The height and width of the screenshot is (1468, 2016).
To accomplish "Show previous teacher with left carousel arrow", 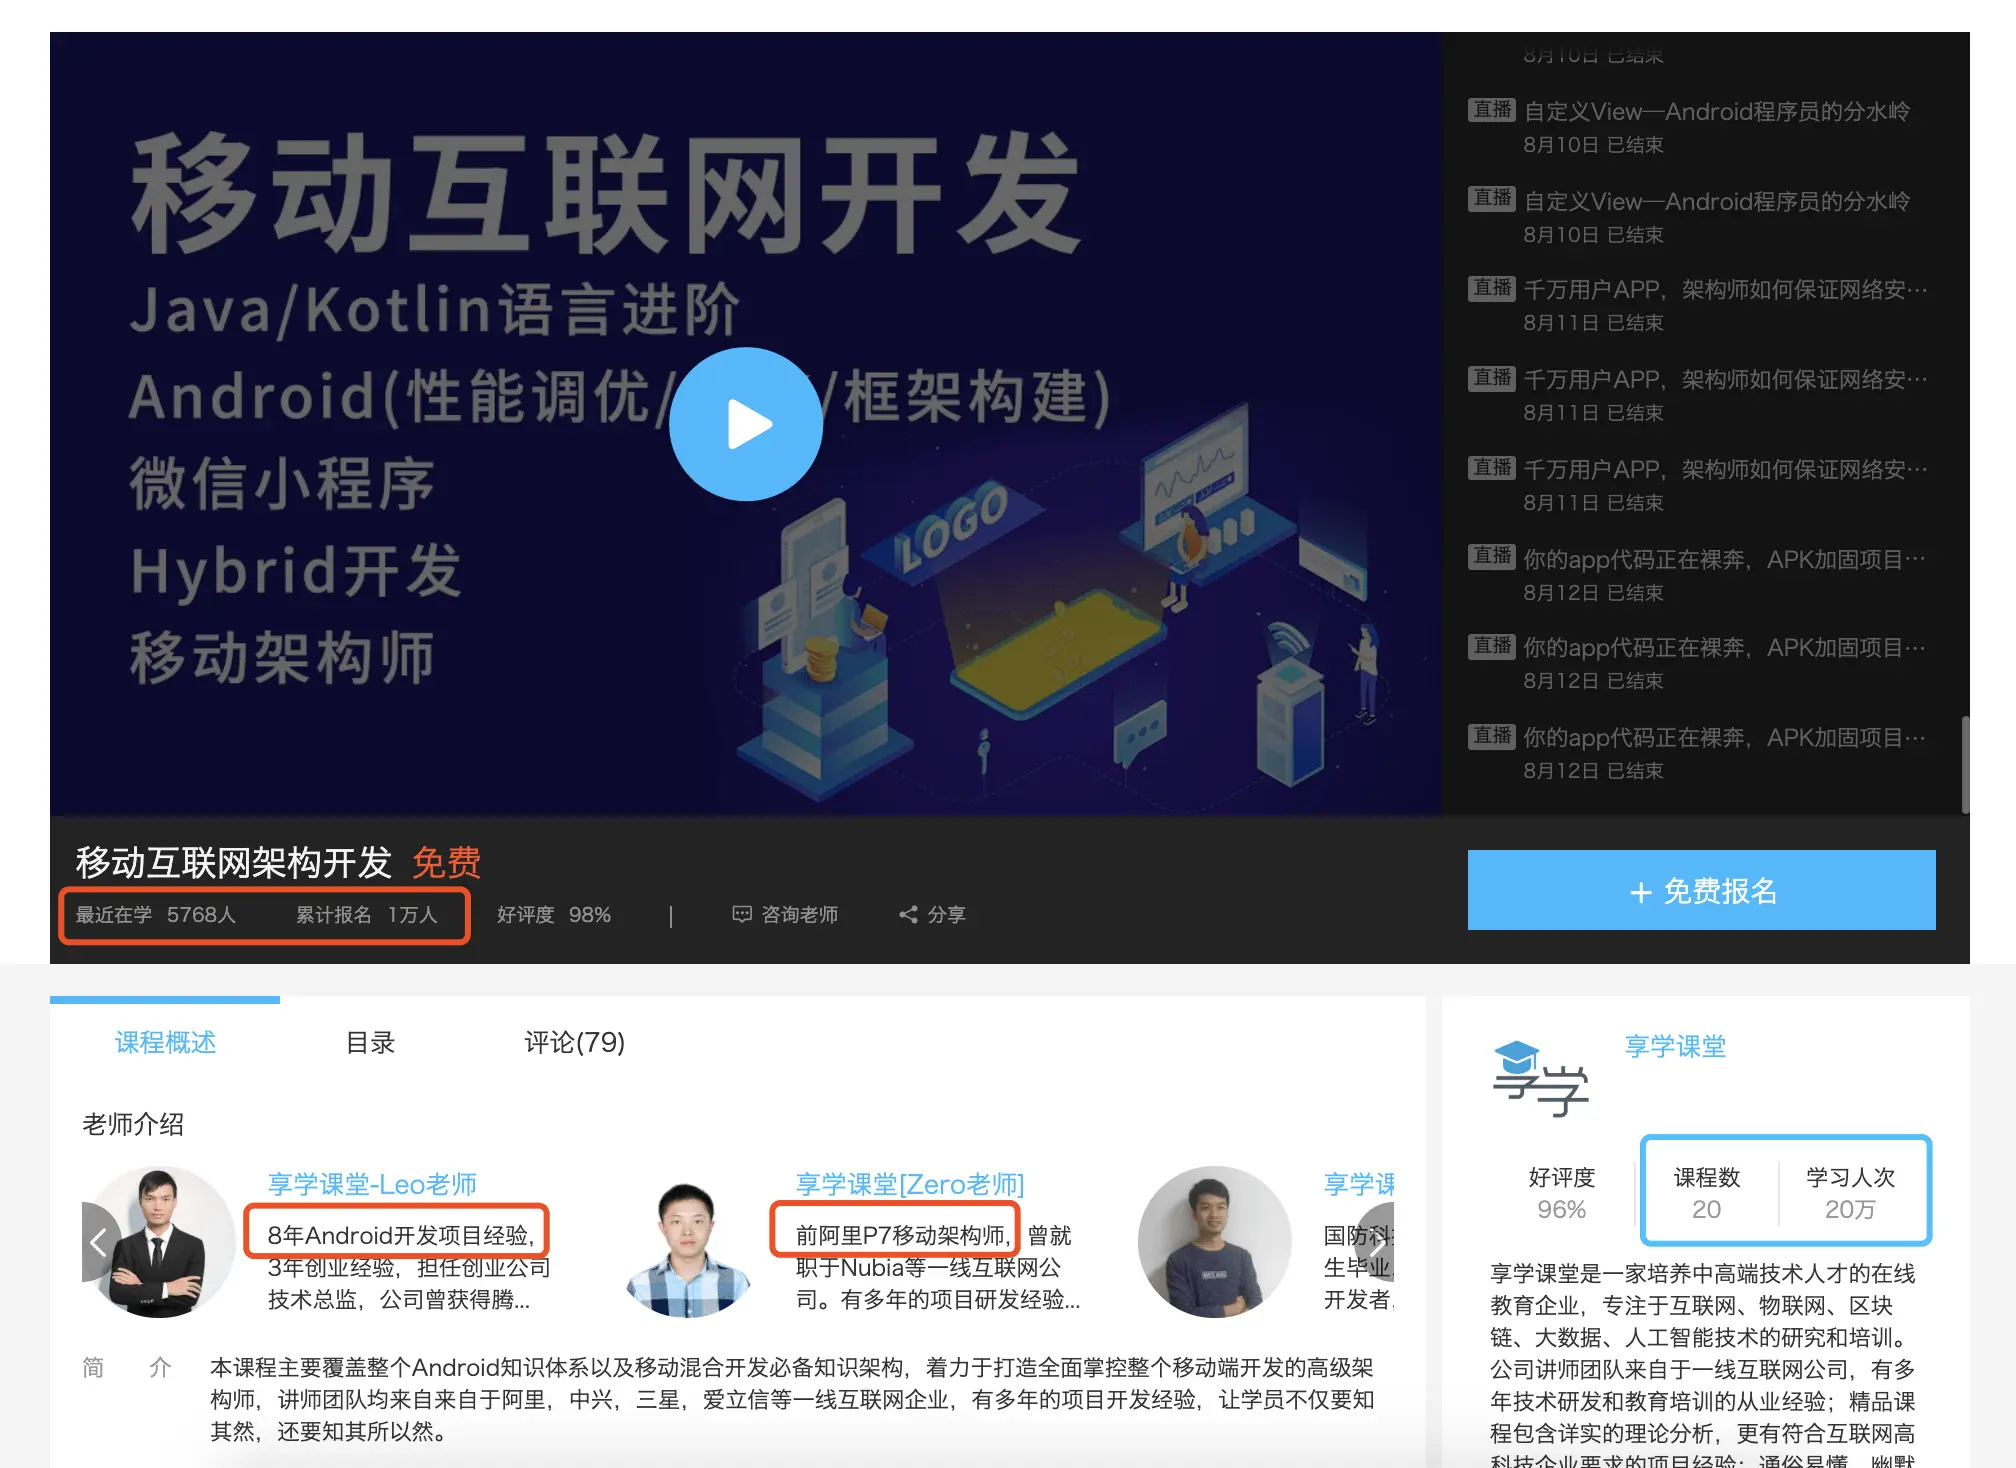I will (x=98, y=1242).
